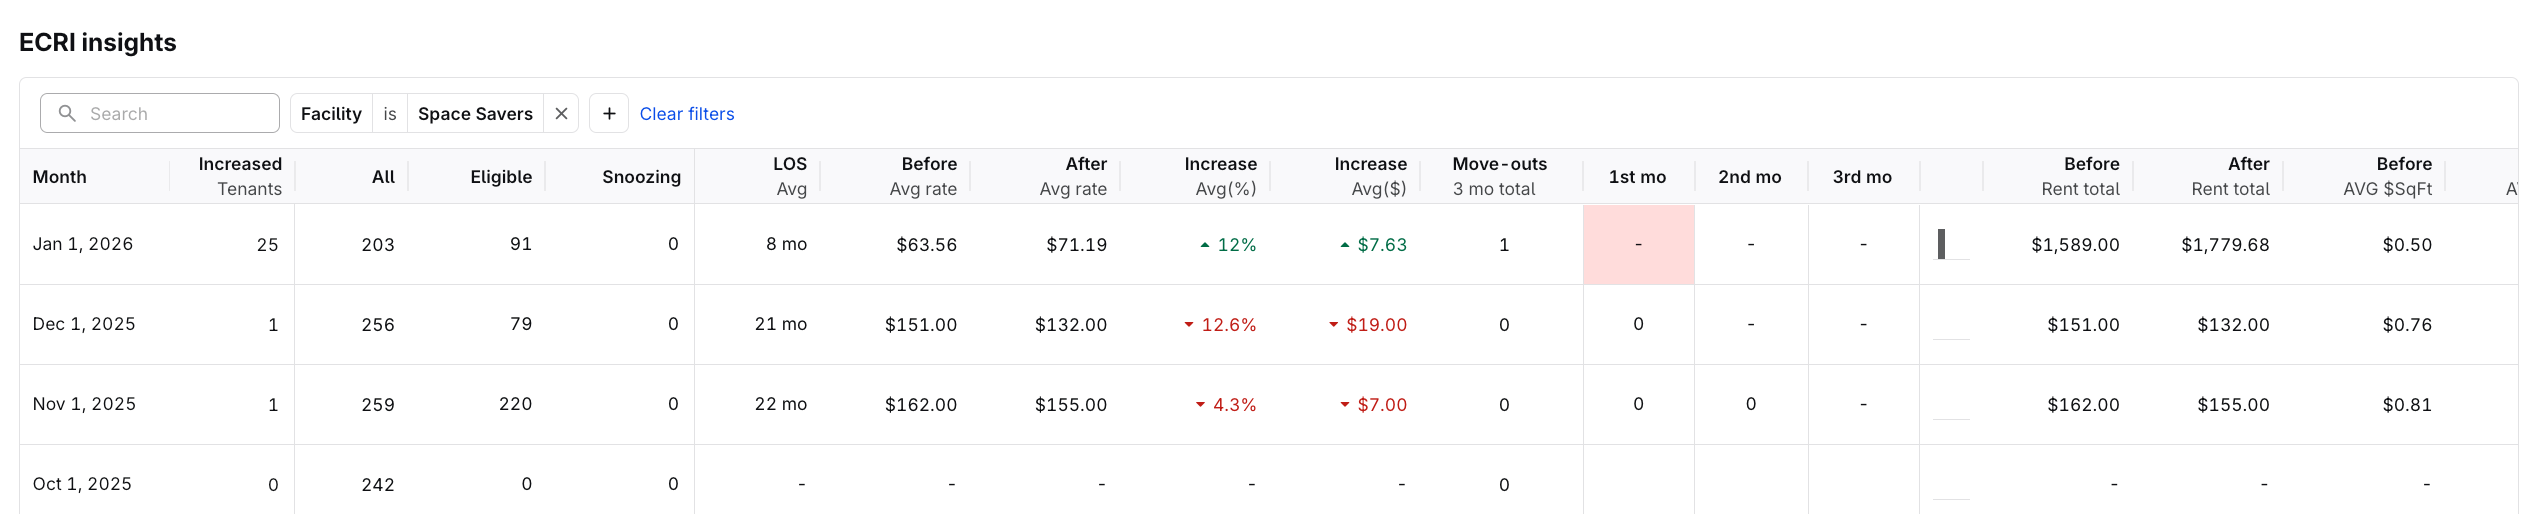Click the pink highlighted 1st mo cell
Viewport: 2535px width, 514px height.
pyautogui.click(x=1638, y=244)
